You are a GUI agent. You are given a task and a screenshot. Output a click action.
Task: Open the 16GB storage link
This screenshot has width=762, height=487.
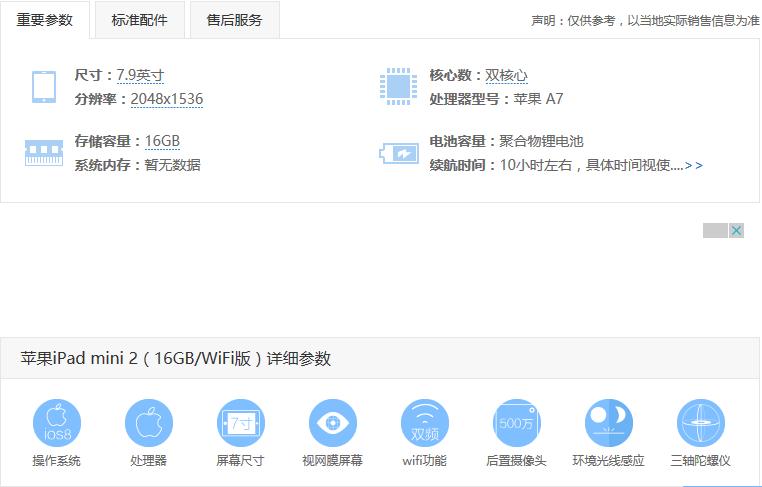(x=162, y=141)
